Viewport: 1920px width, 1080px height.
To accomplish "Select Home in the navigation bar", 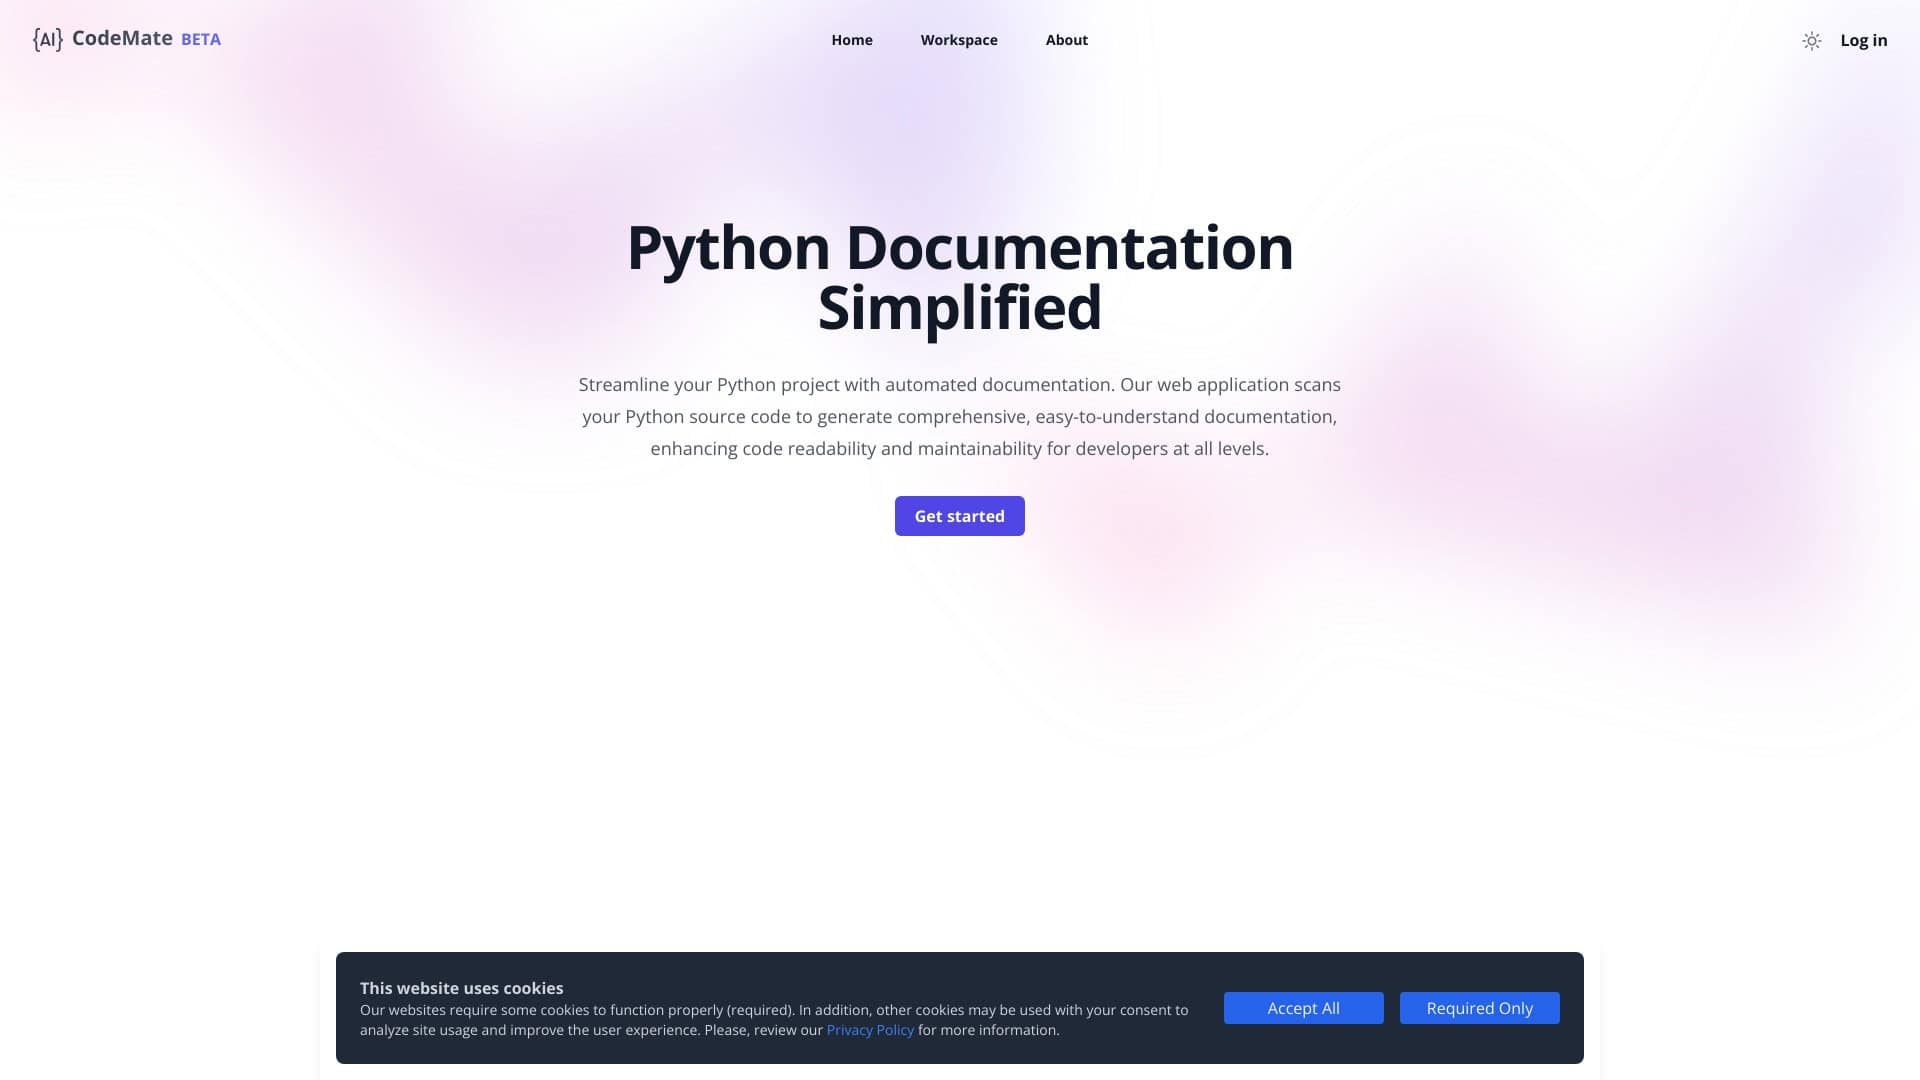I will click(851, 40).
